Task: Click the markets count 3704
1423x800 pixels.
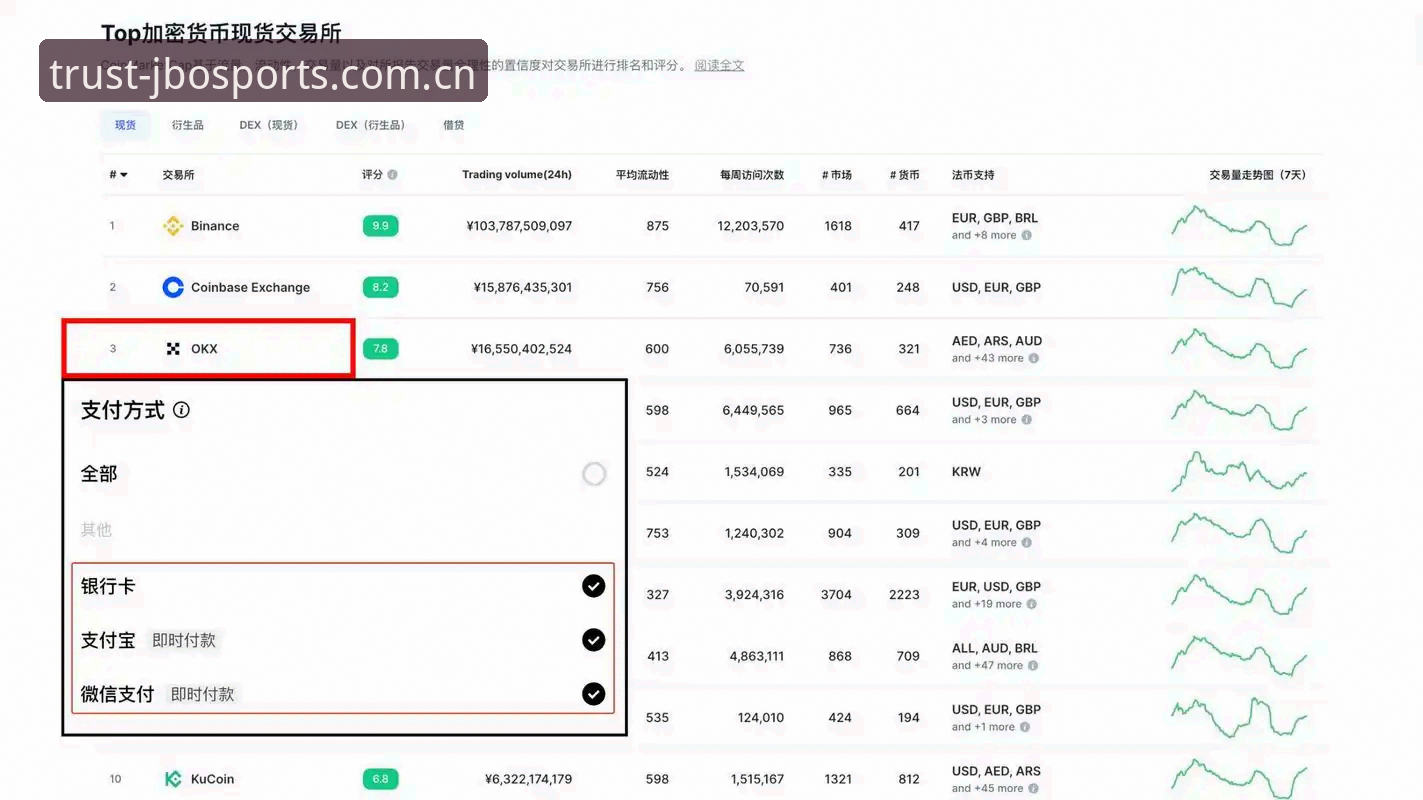Action: pos(836,594)
